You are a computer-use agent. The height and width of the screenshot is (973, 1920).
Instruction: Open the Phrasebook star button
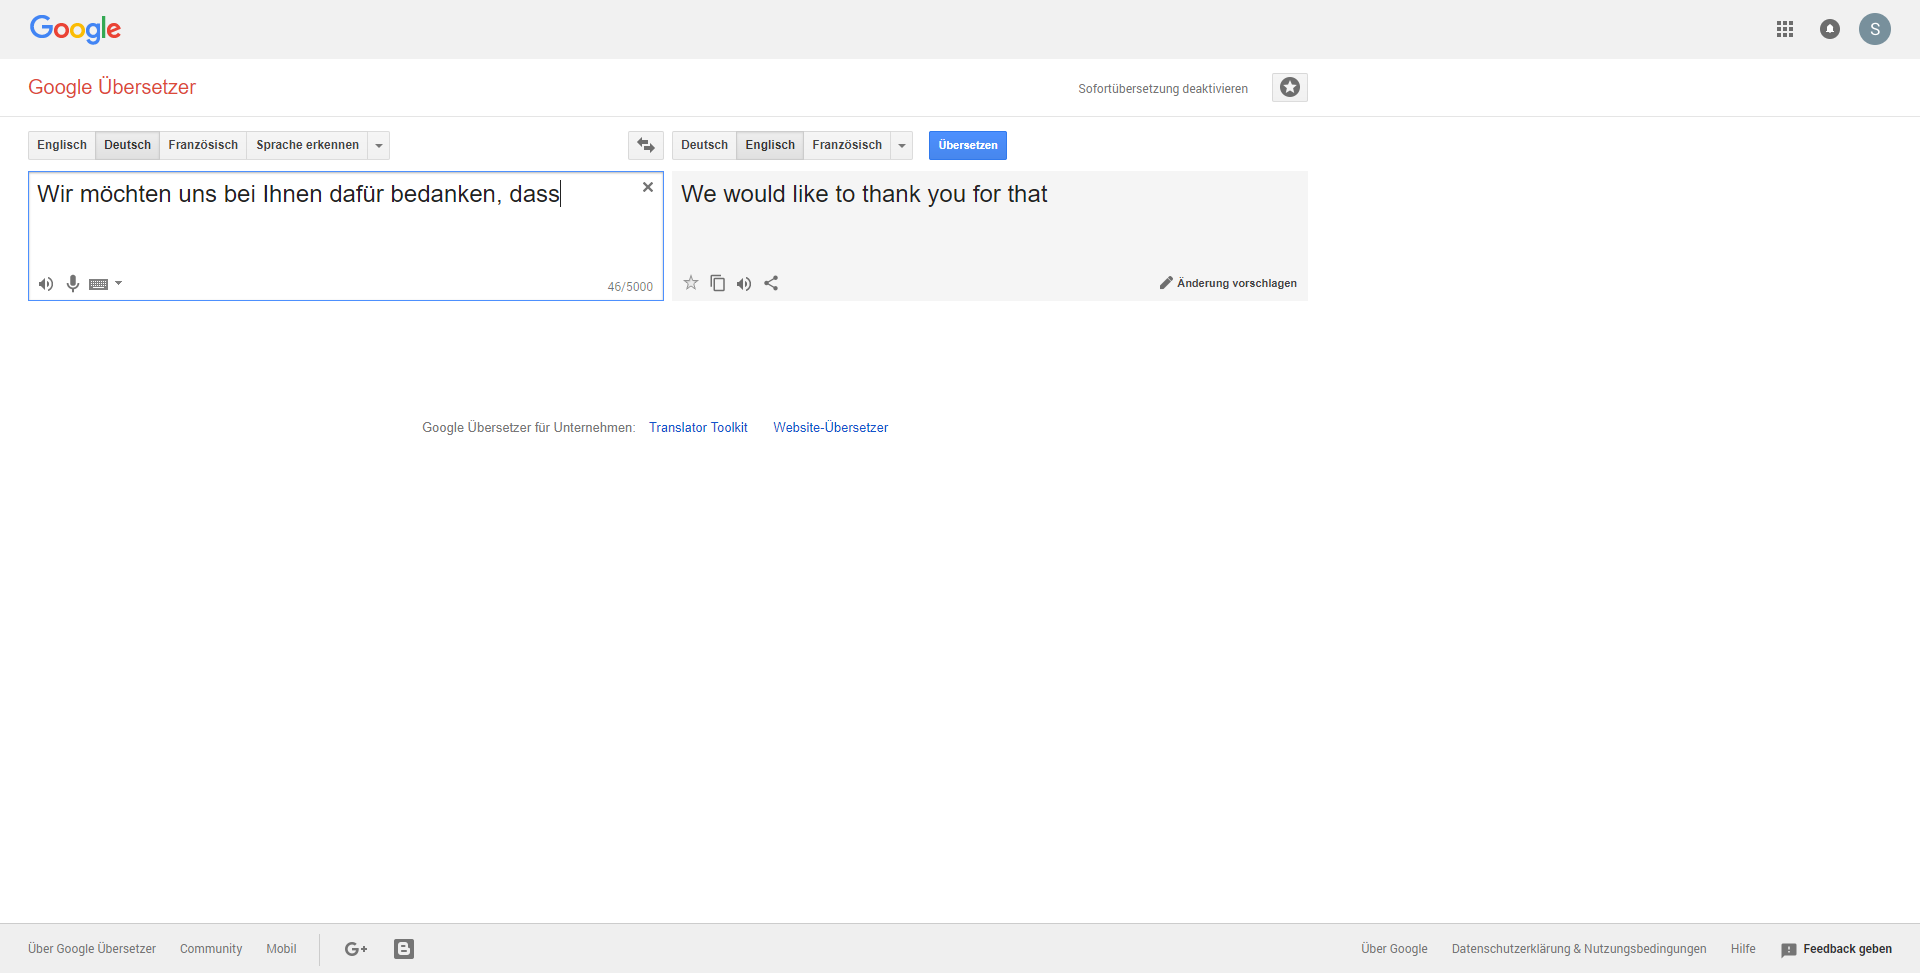[x=1290, y=88]
